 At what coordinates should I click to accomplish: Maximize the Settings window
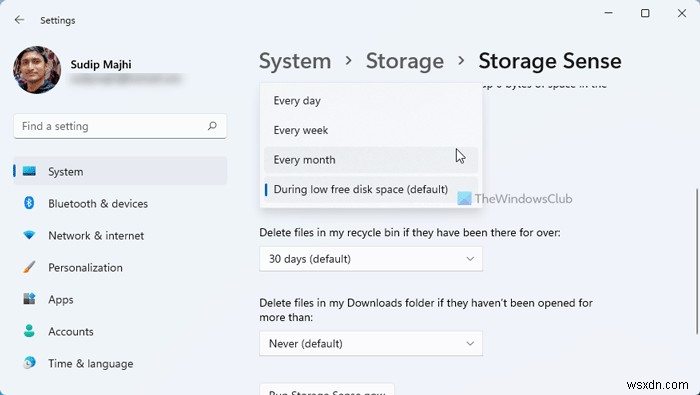click(645, 13)
